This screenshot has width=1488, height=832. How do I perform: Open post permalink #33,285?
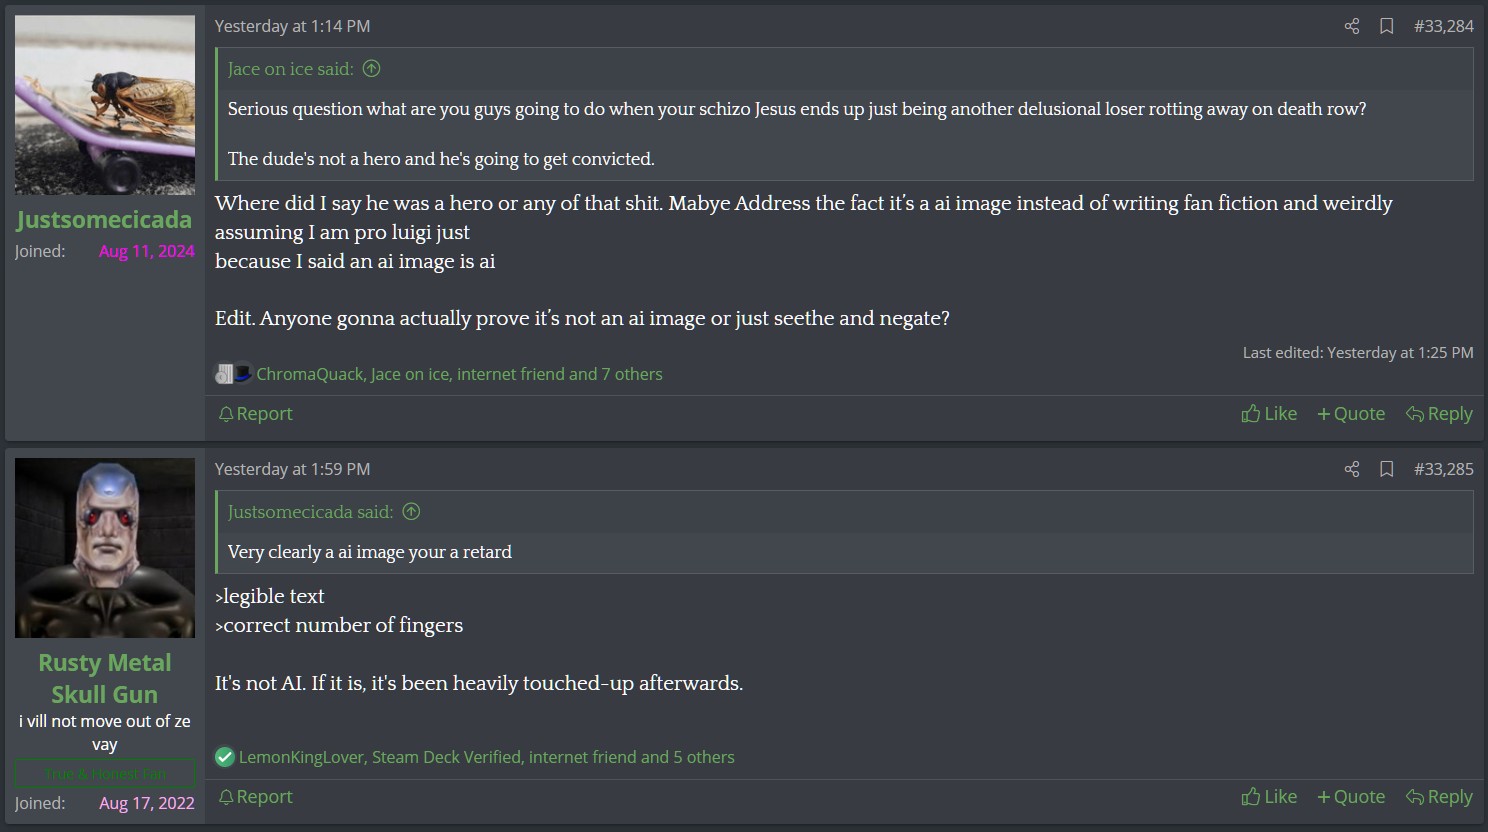tap(1443, 469)
